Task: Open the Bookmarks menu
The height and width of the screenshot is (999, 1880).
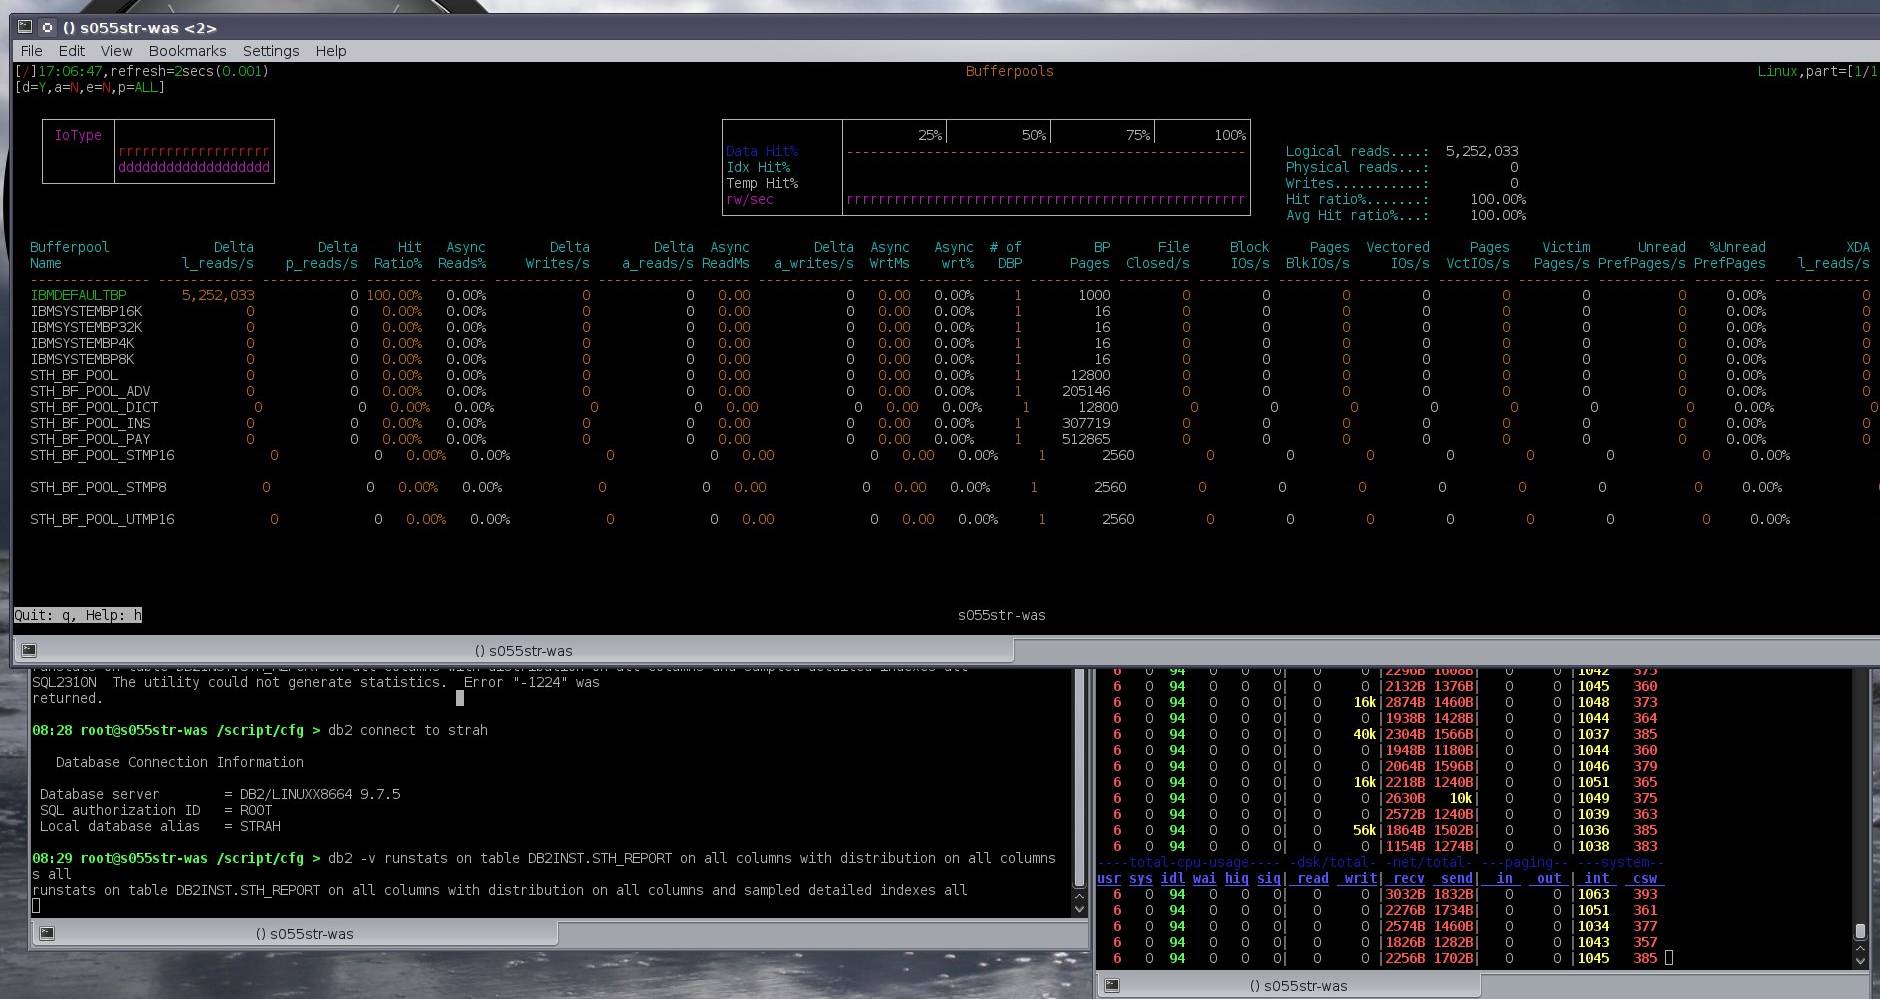Action: [187, 51]
